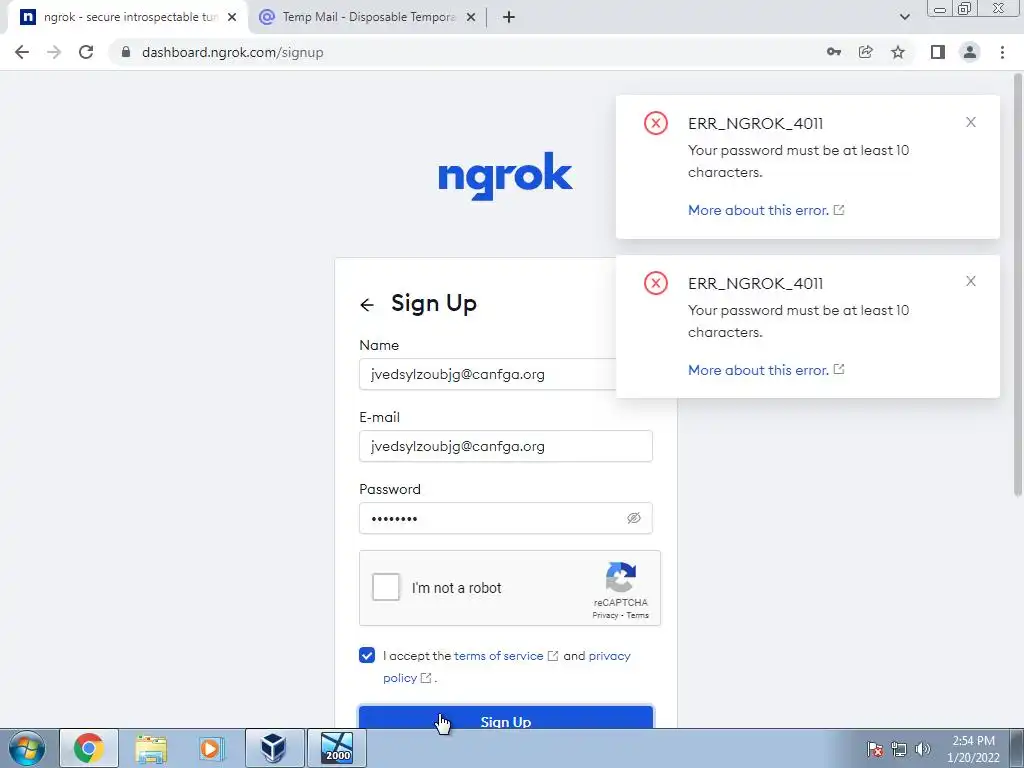Open the saved passwords key icon
1024x768 pixels.
[x=833, y=52]
